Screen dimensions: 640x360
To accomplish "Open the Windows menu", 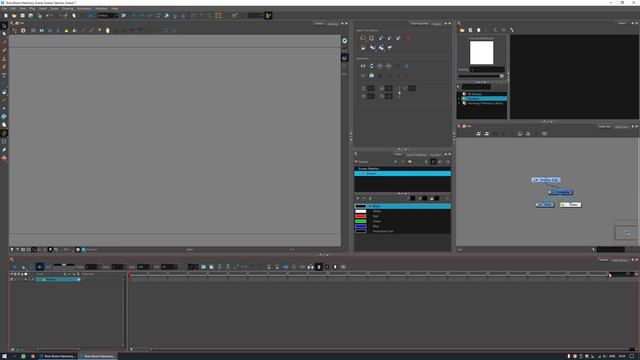I will [101, 9].
